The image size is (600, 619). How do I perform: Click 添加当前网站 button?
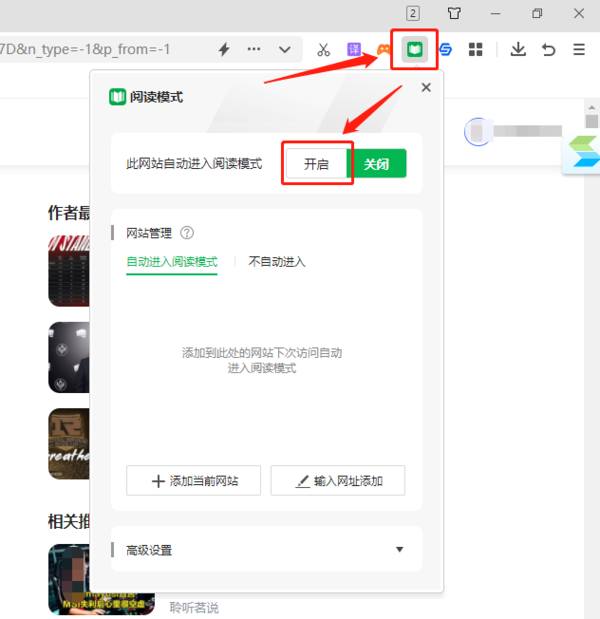pyautogui.click(x=193, y=480)
